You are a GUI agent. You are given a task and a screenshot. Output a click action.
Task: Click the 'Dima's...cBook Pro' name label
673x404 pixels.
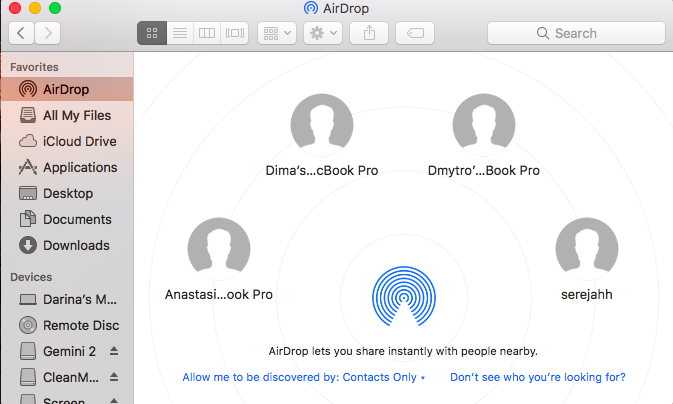(x=322, y=171)
